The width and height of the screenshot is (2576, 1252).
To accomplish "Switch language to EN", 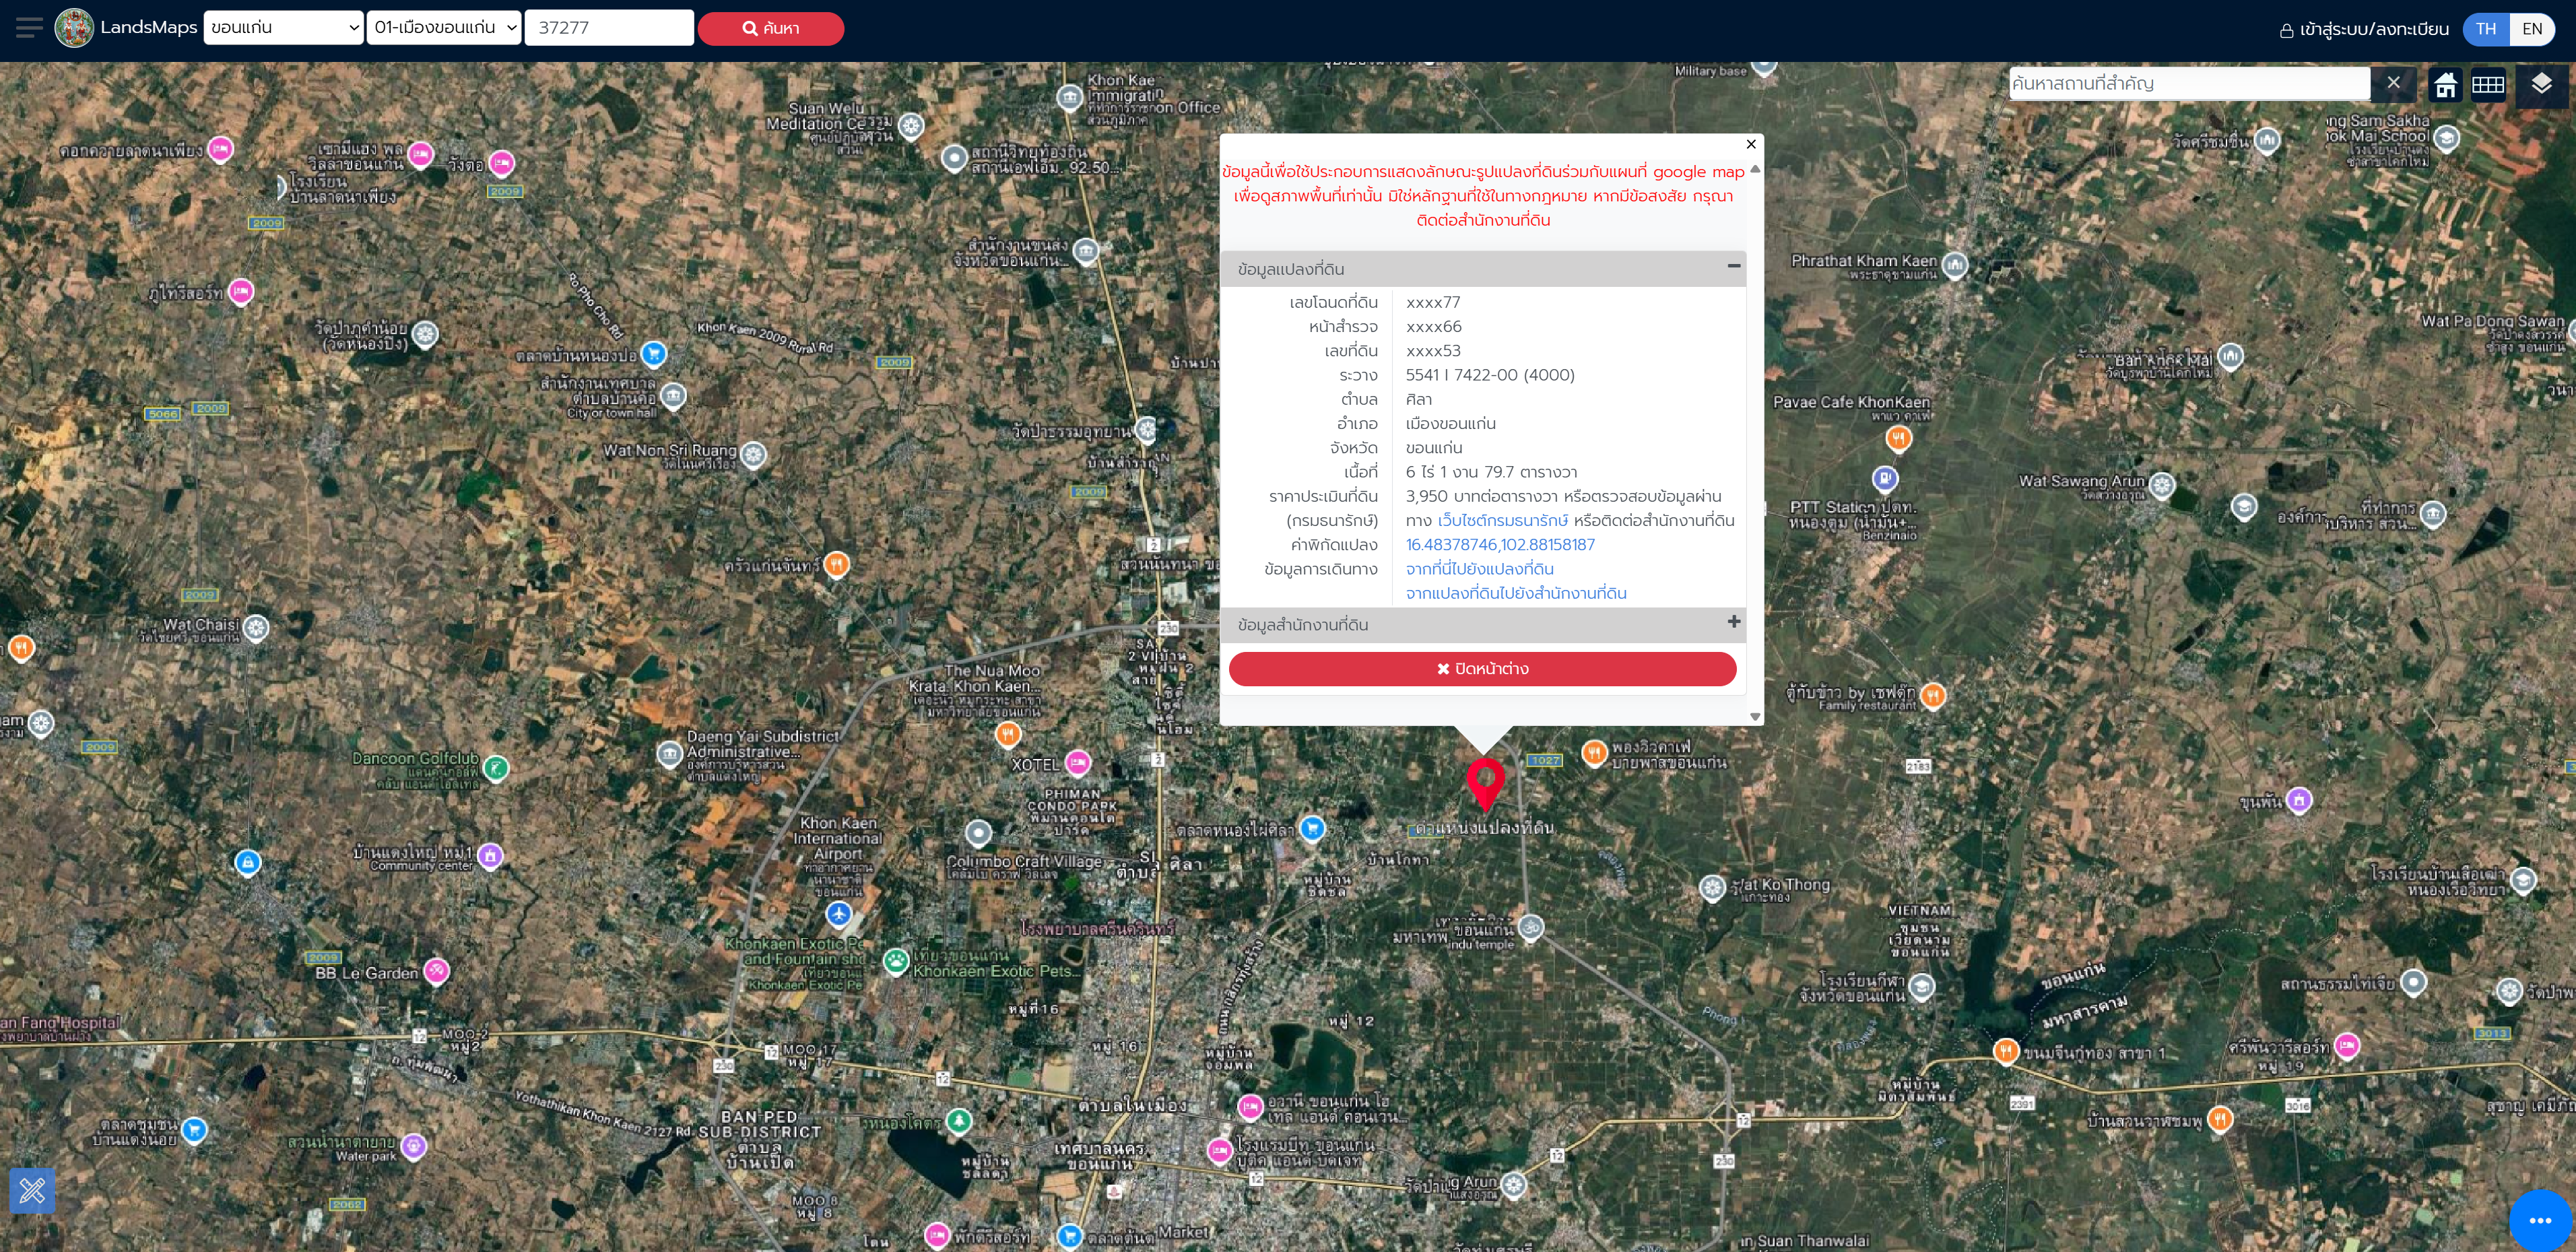I will pyautogui.click(x=2532, y=29).
